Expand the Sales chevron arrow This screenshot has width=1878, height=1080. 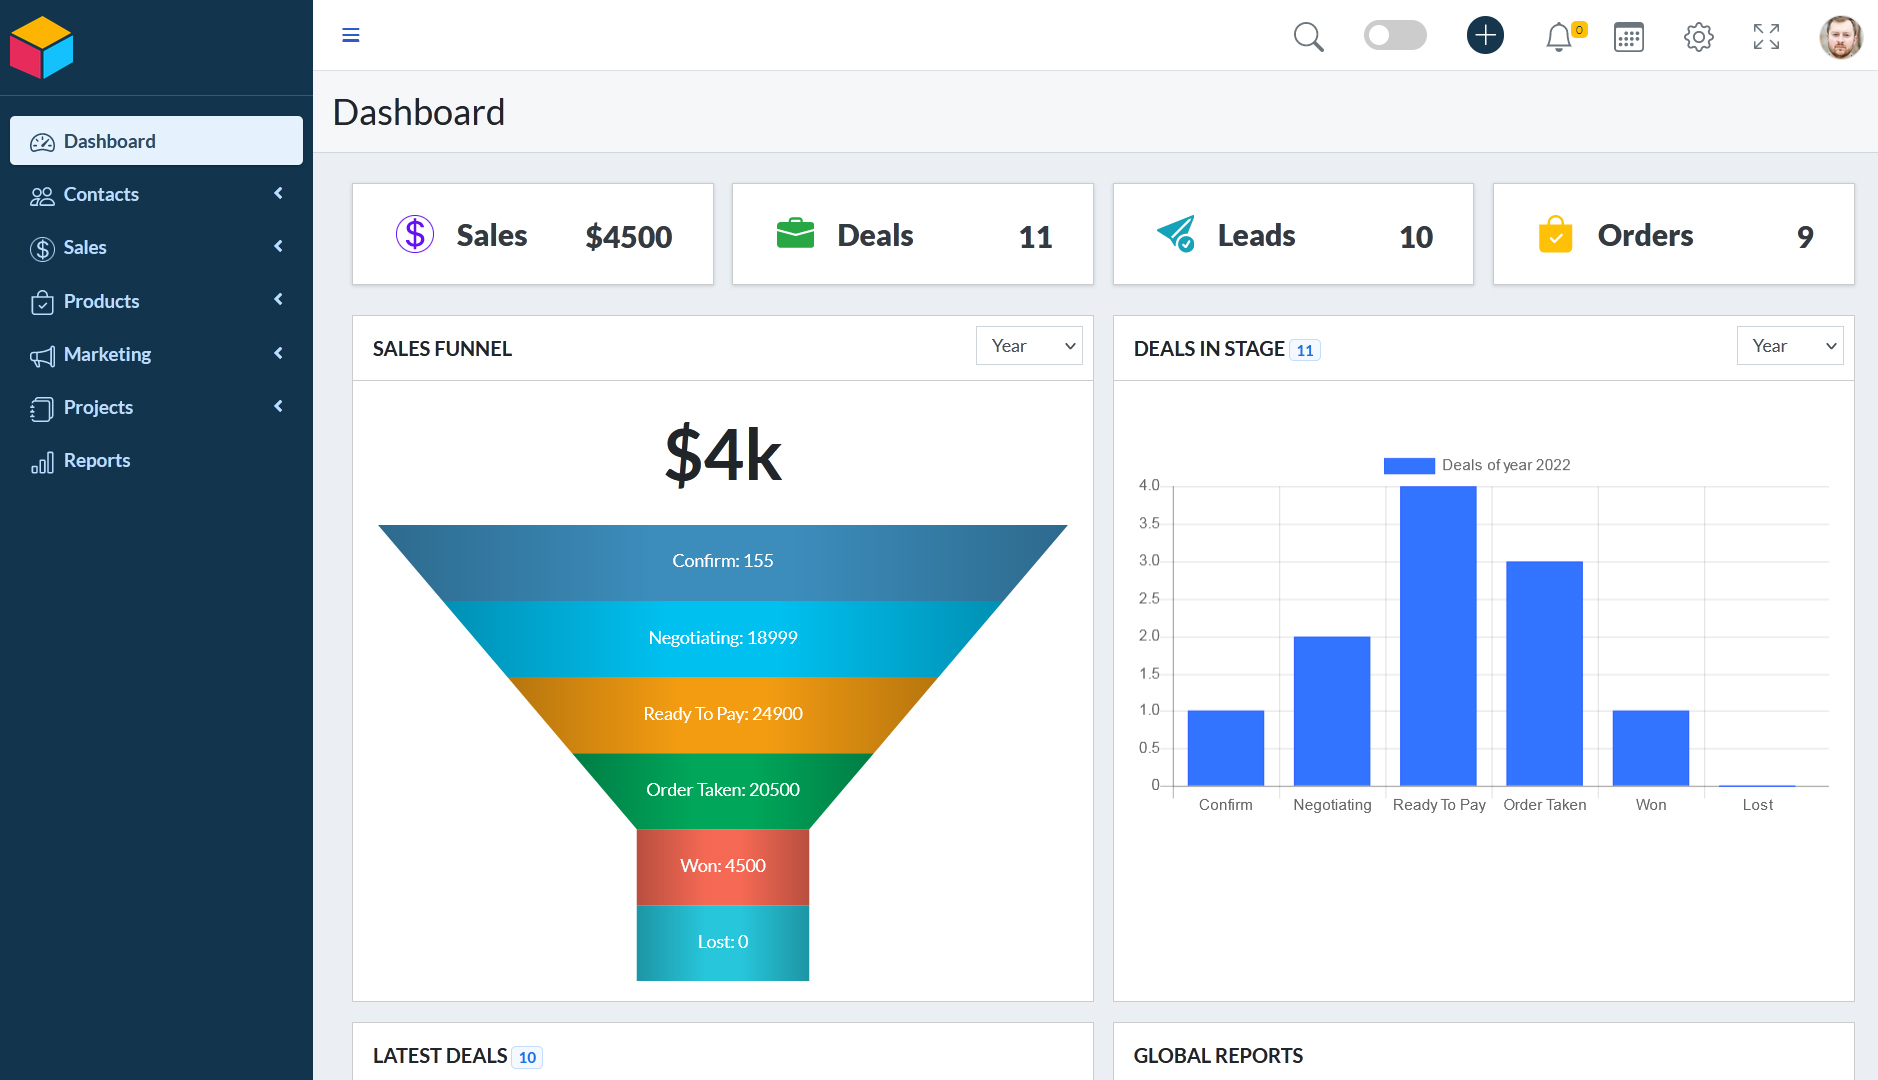tap(279, 246)
